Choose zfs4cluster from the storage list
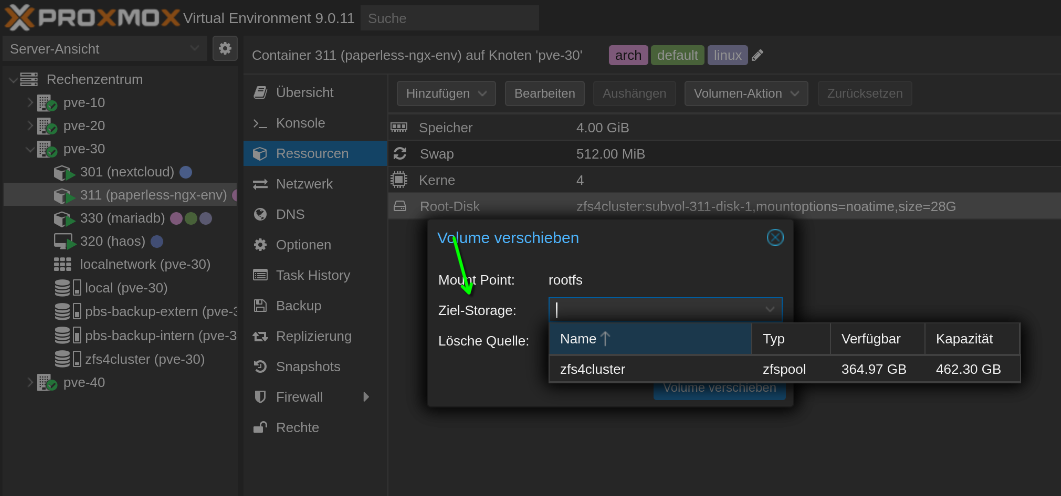The width and height of the screenshot is (1061, 496). click(784, 369)
